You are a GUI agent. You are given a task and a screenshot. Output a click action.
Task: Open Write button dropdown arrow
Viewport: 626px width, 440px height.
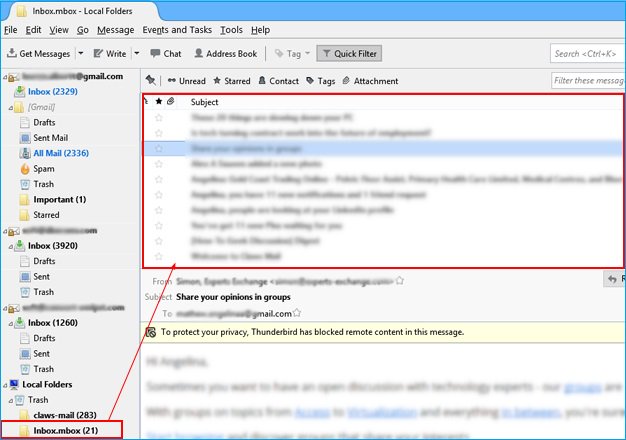coord(137,53)
